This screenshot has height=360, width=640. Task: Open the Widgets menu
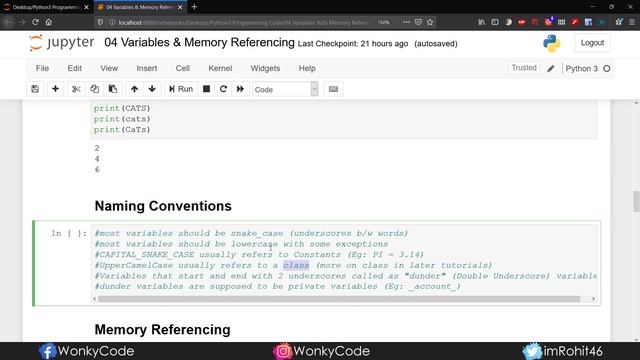(x=265, y=68)
